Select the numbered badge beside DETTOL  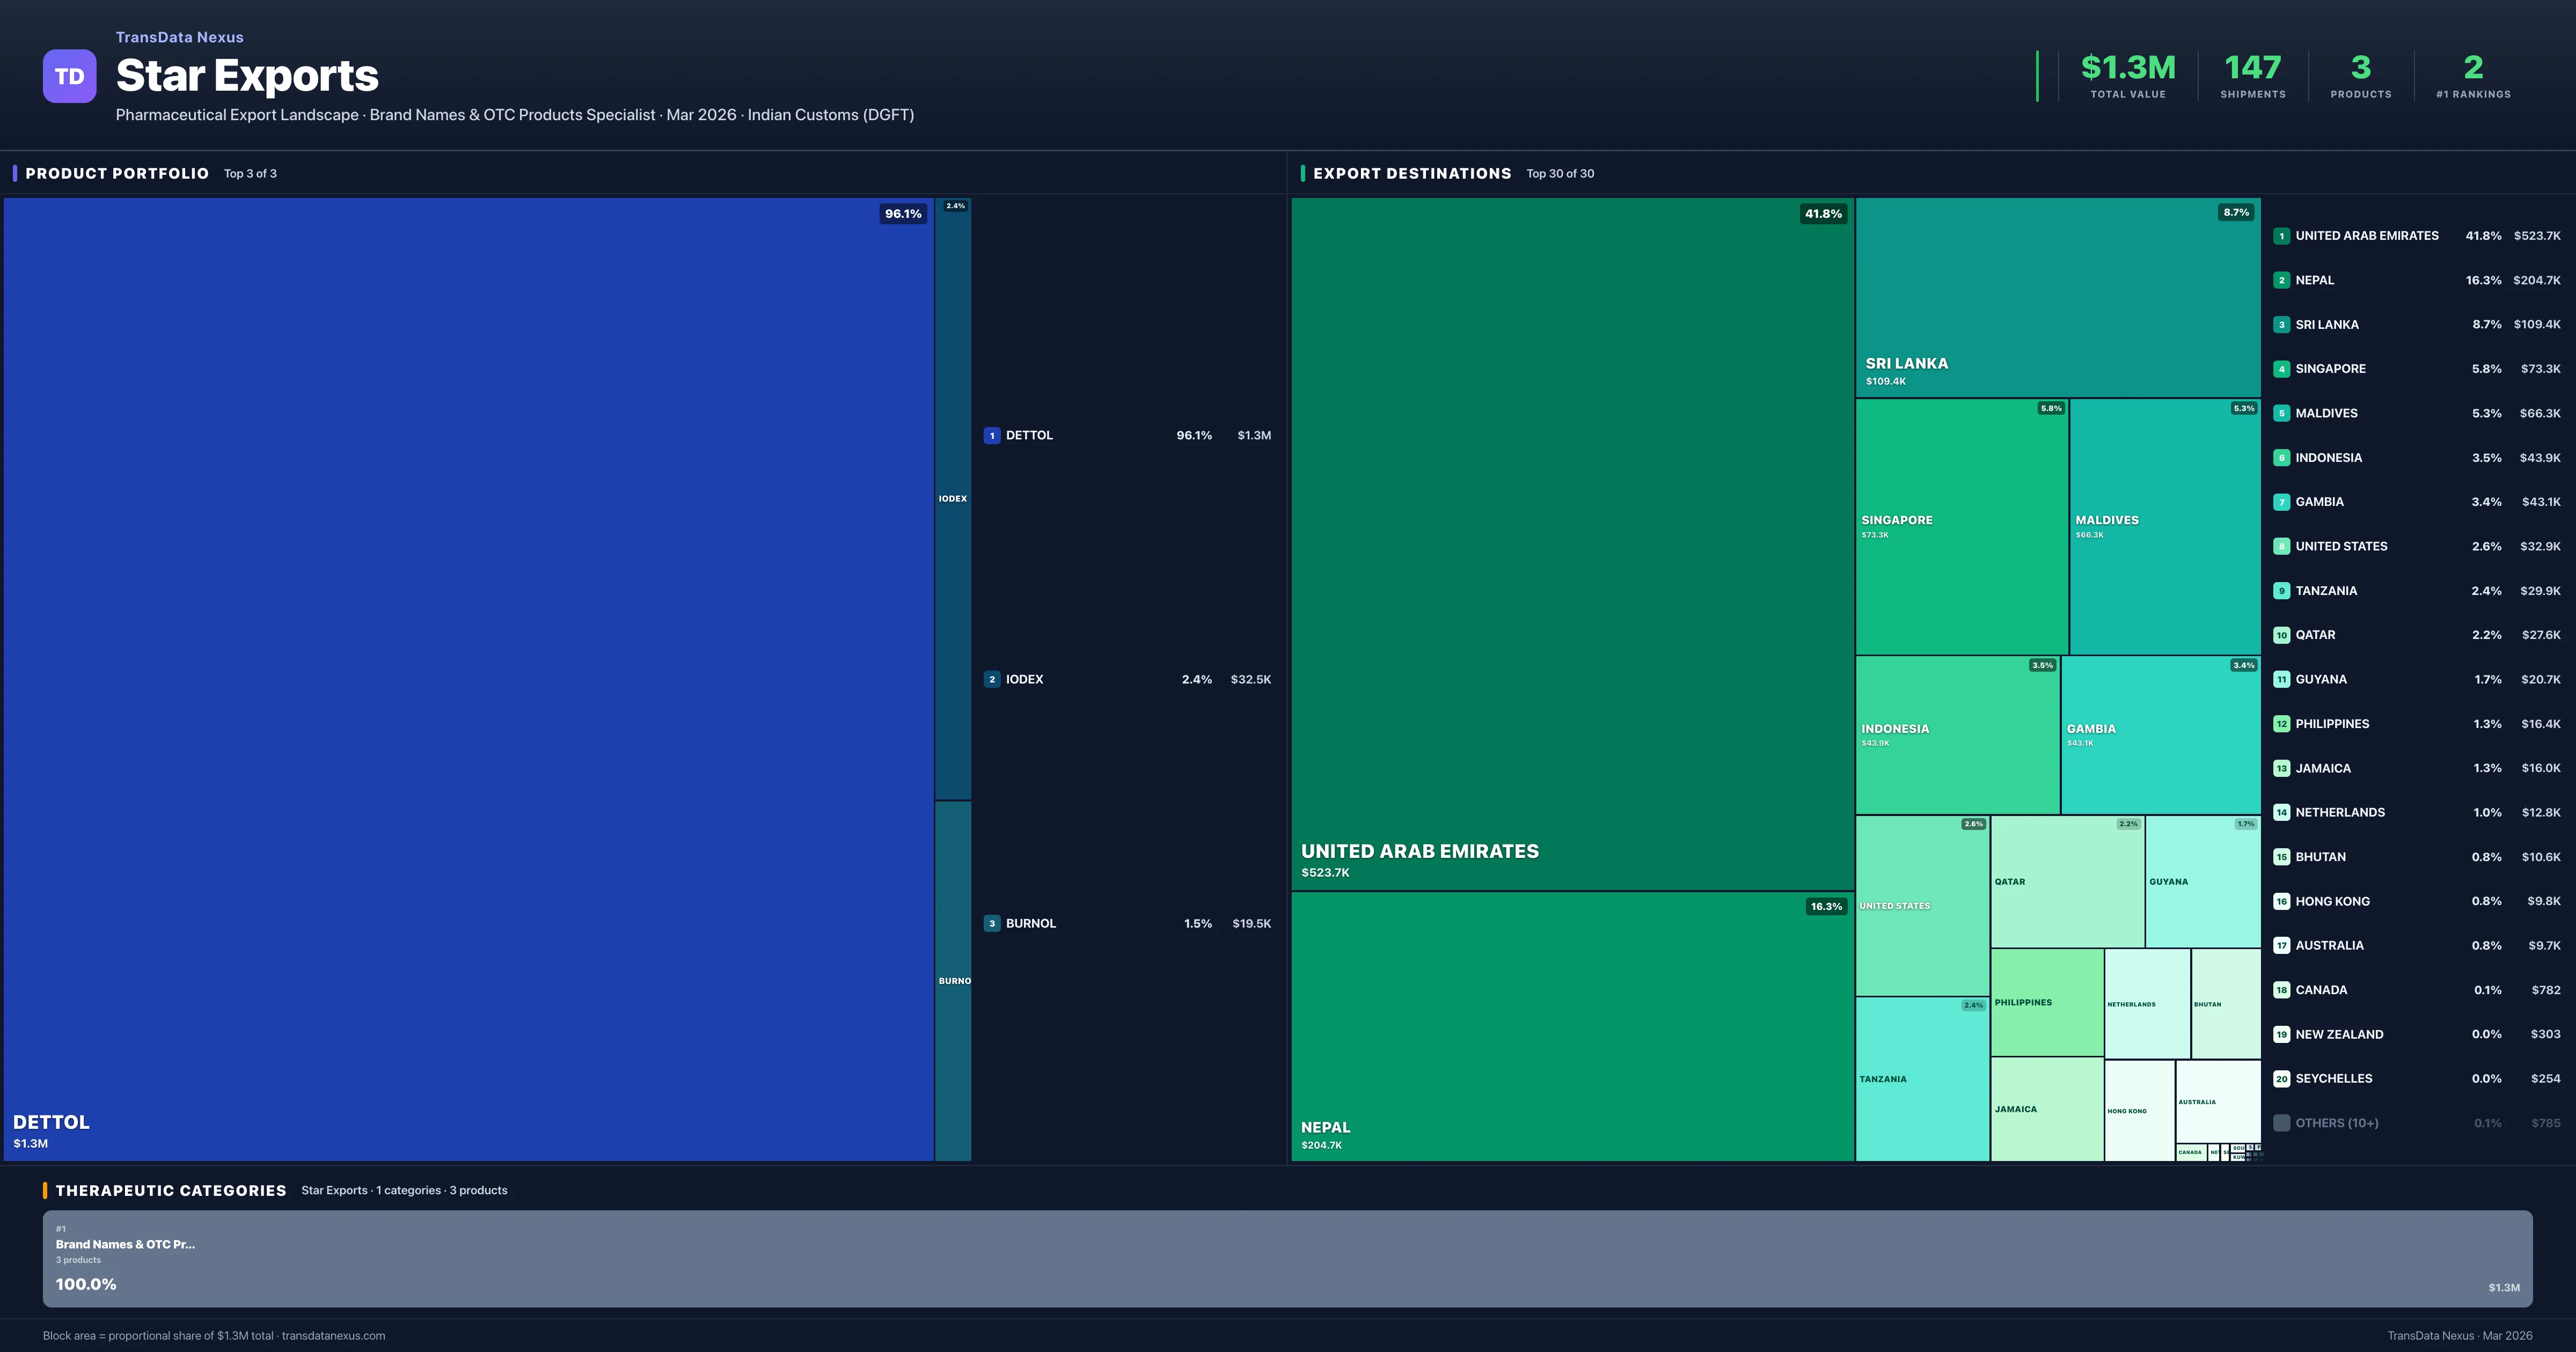[x=991, y=435]
